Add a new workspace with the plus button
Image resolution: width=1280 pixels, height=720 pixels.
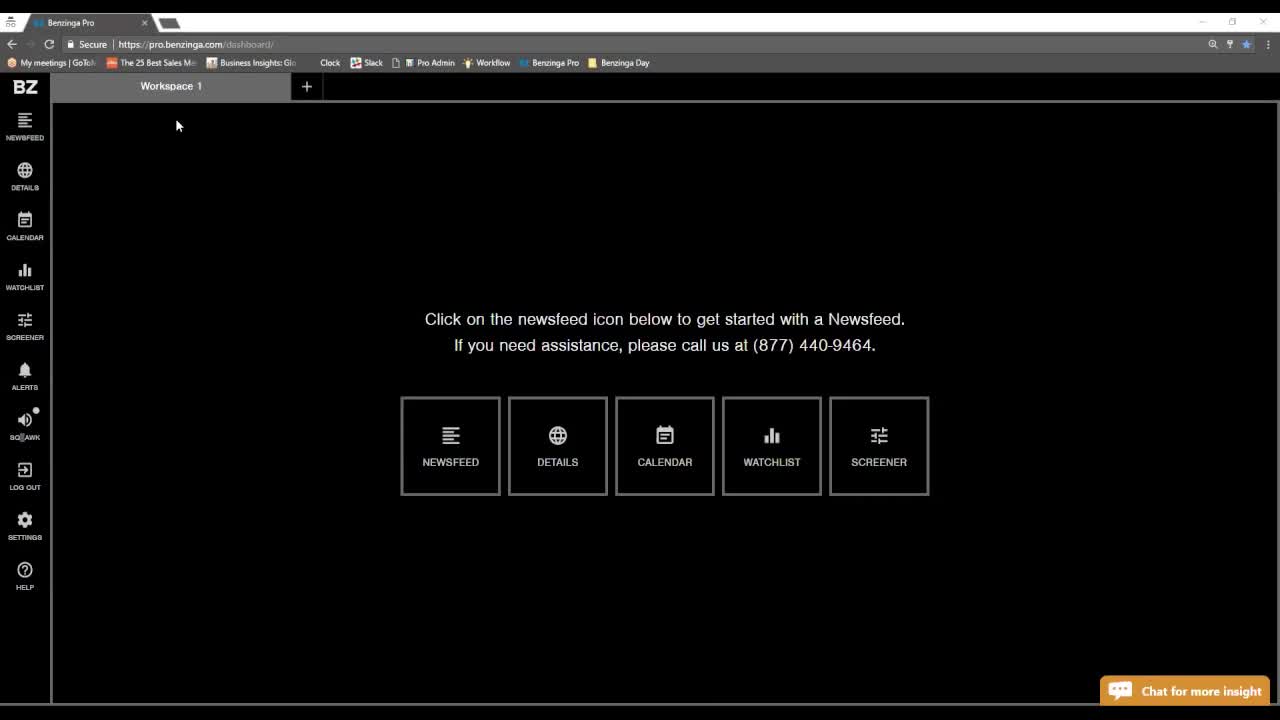307,86
